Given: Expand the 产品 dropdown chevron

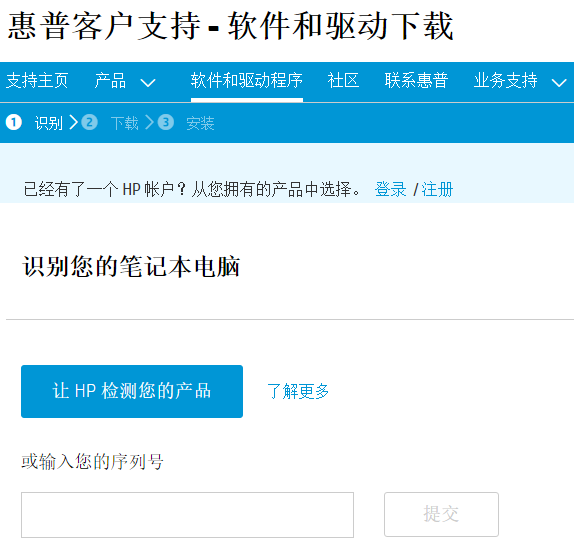Looking at the screenshot, I should coord(148,83).
